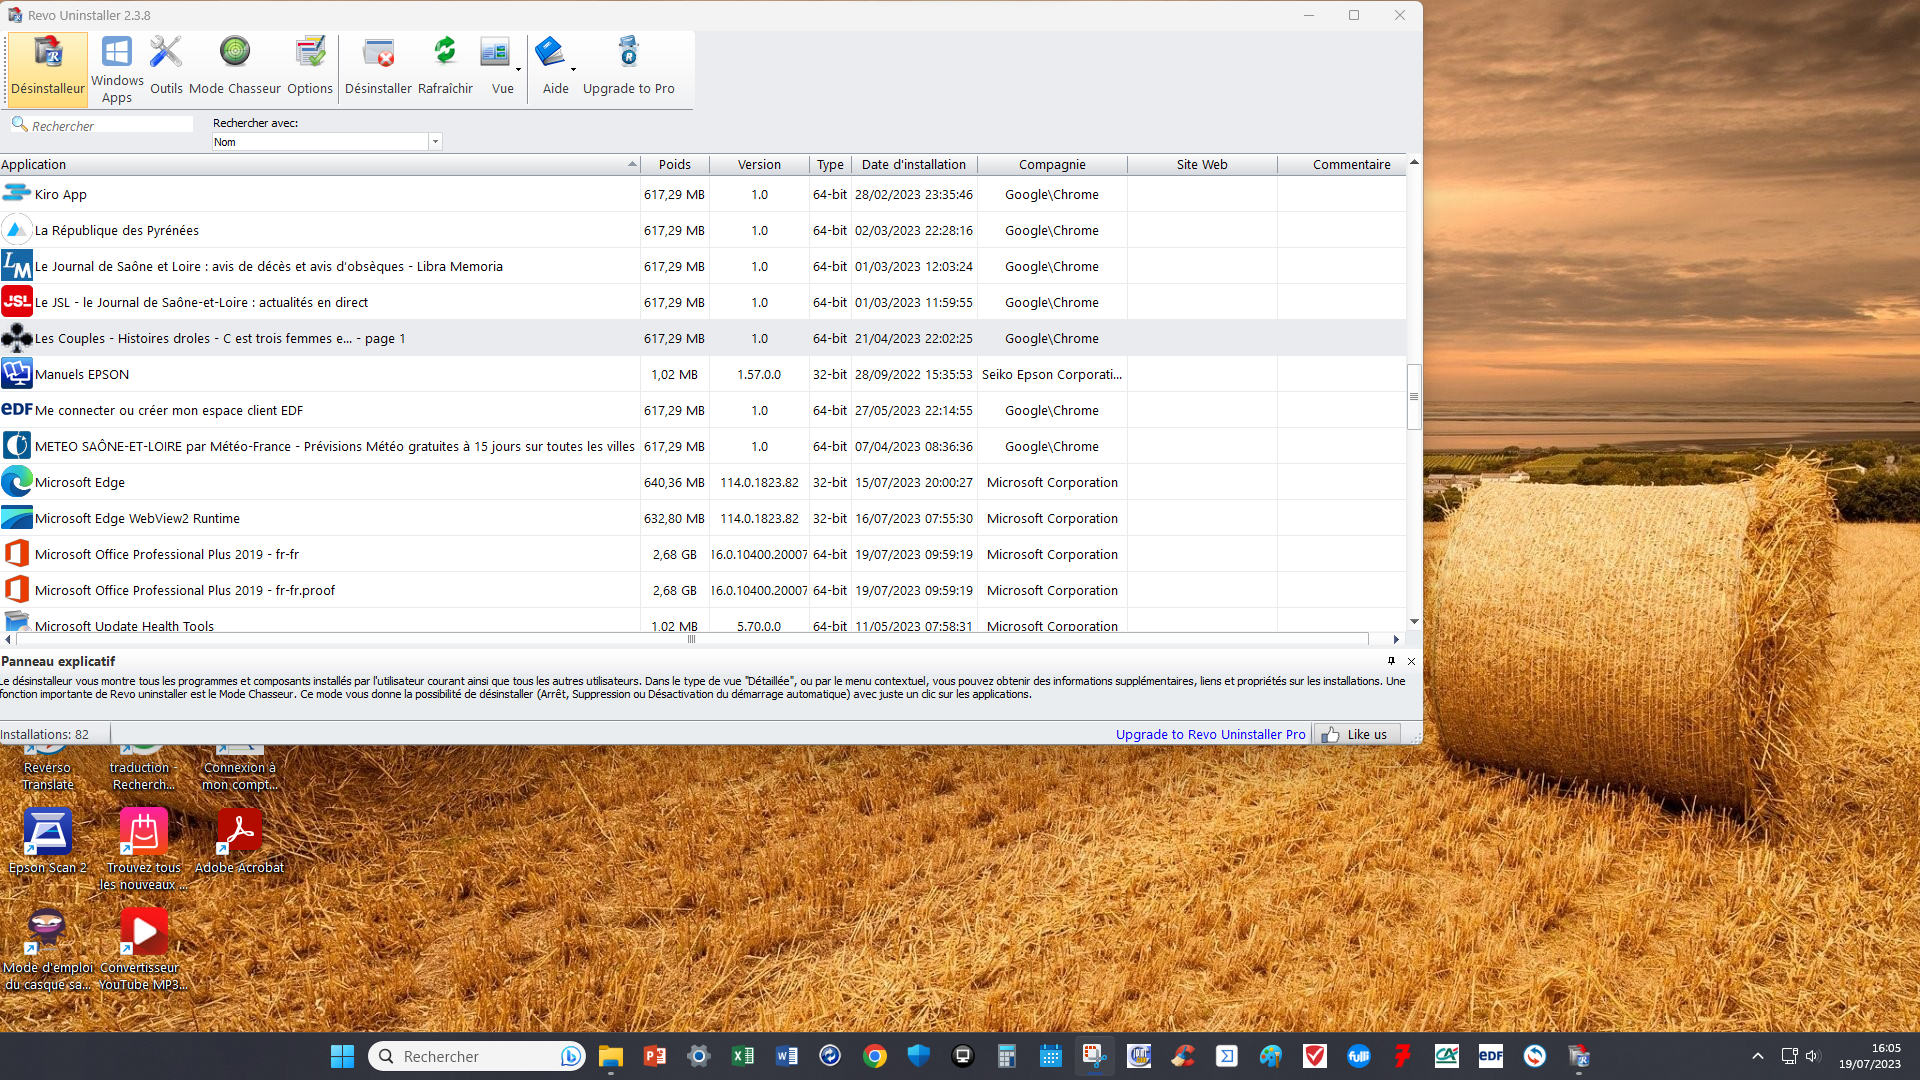Open the Options dialog
The image size is (1920, 1080).
pyautogui.click(x=310, y=68)
